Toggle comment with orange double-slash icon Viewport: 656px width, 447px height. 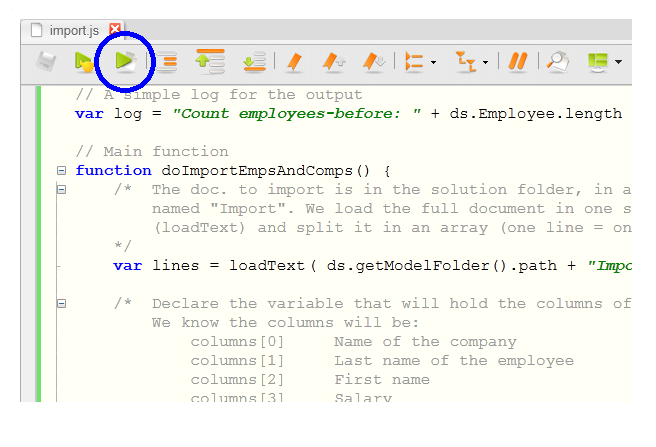click(518, 62)
